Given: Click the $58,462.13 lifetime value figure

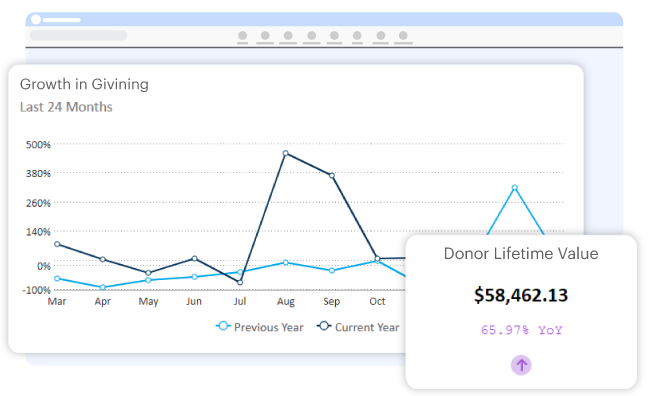Looking at the screenshot, I should click(521, 295).
